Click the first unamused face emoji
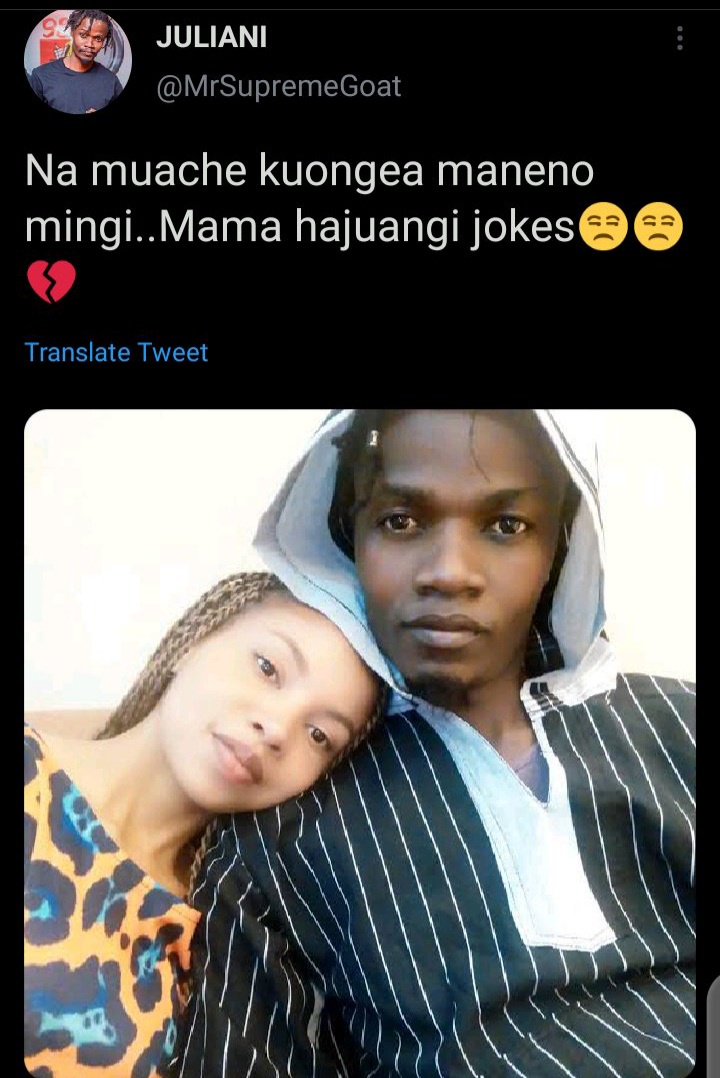Image resolution: width=720 pixels, height=1078 pixels. click(x=603, y=229)
